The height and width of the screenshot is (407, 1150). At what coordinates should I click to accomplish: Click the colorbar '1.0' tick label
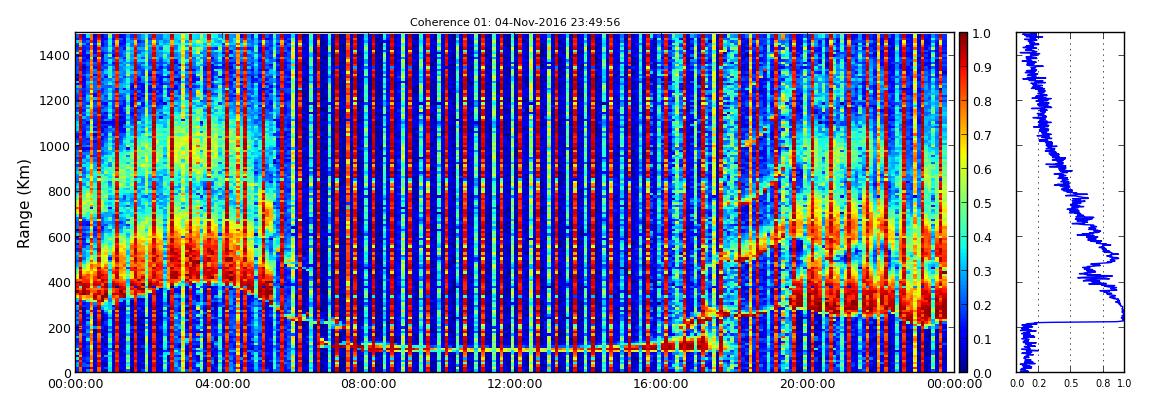[981, 34]
